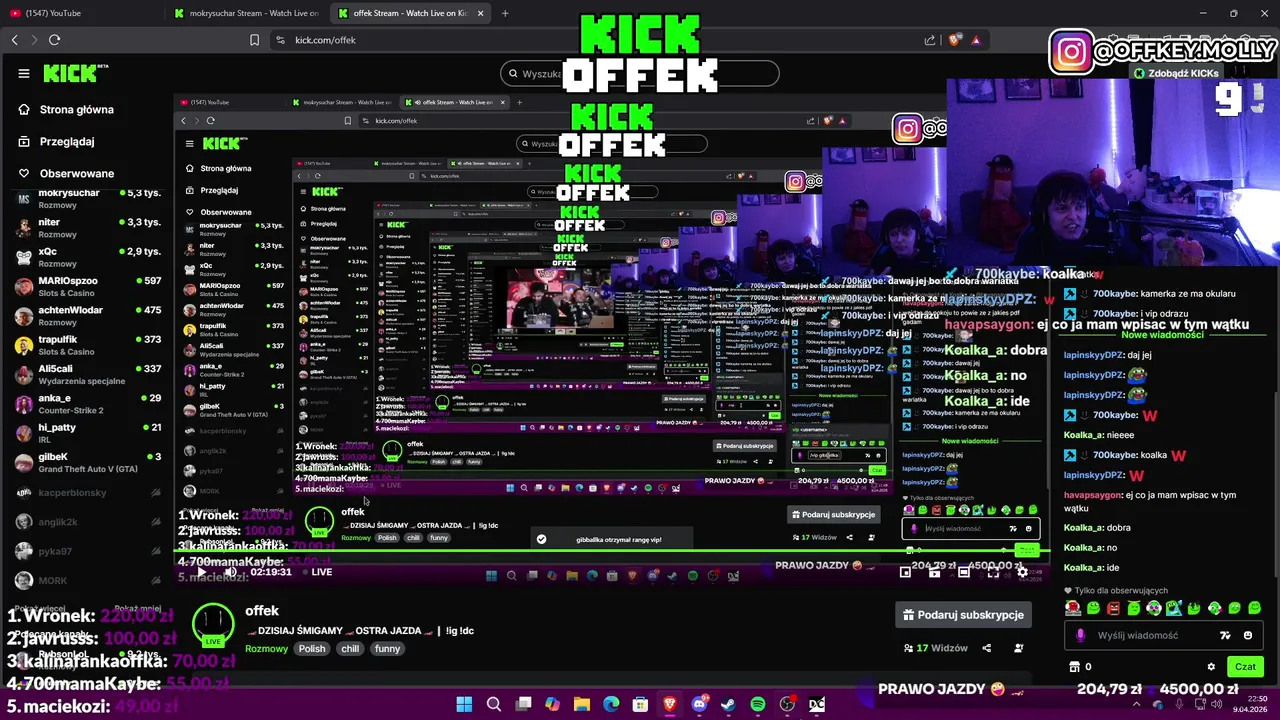Click the search magnifier in Kick search
The image size is (1280, 720).
513,73
